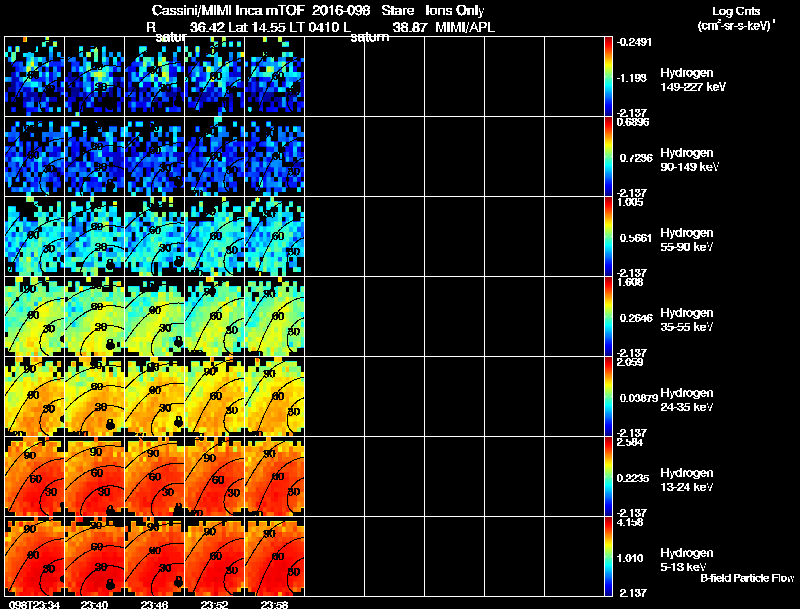Click the color bar for Hydrogen 13-24 keV
Screen dimensions: 800x609
(x=608, y=477)
